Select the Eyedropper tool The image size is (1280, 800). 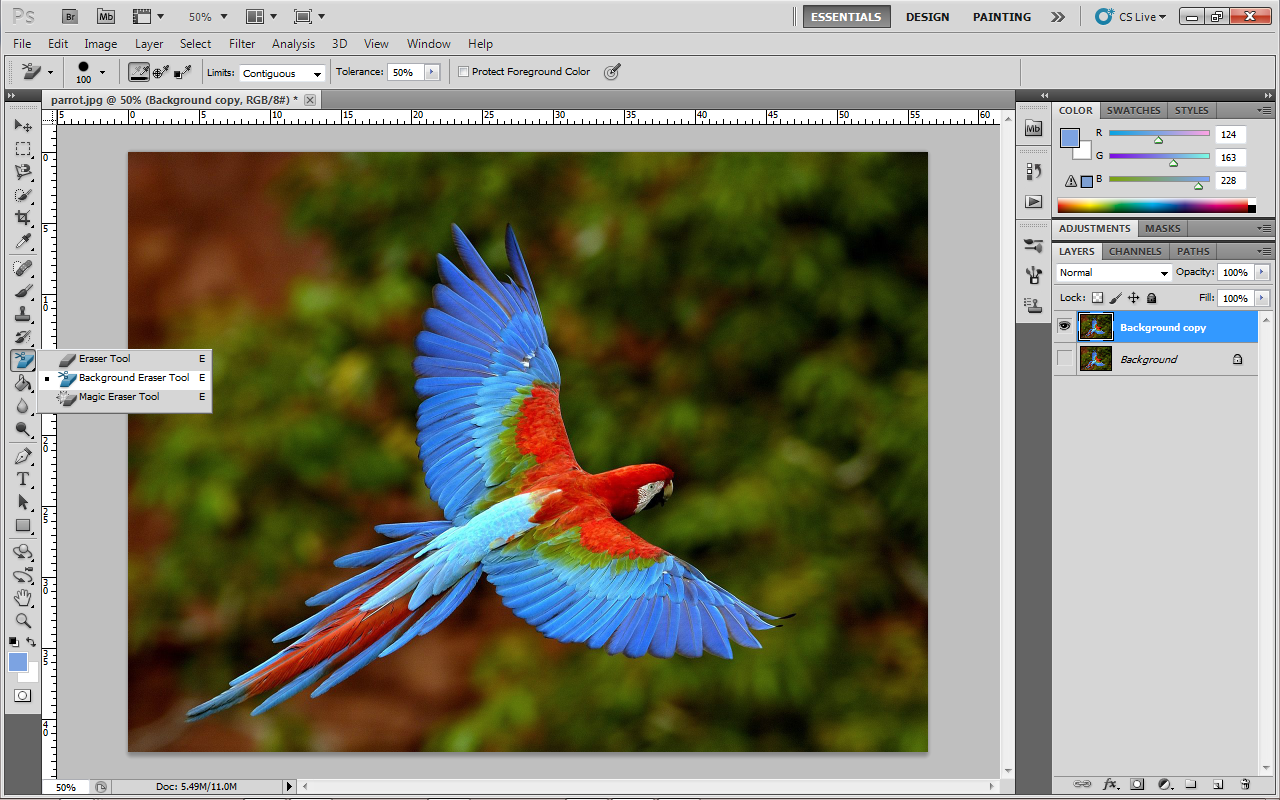[23, 241]
